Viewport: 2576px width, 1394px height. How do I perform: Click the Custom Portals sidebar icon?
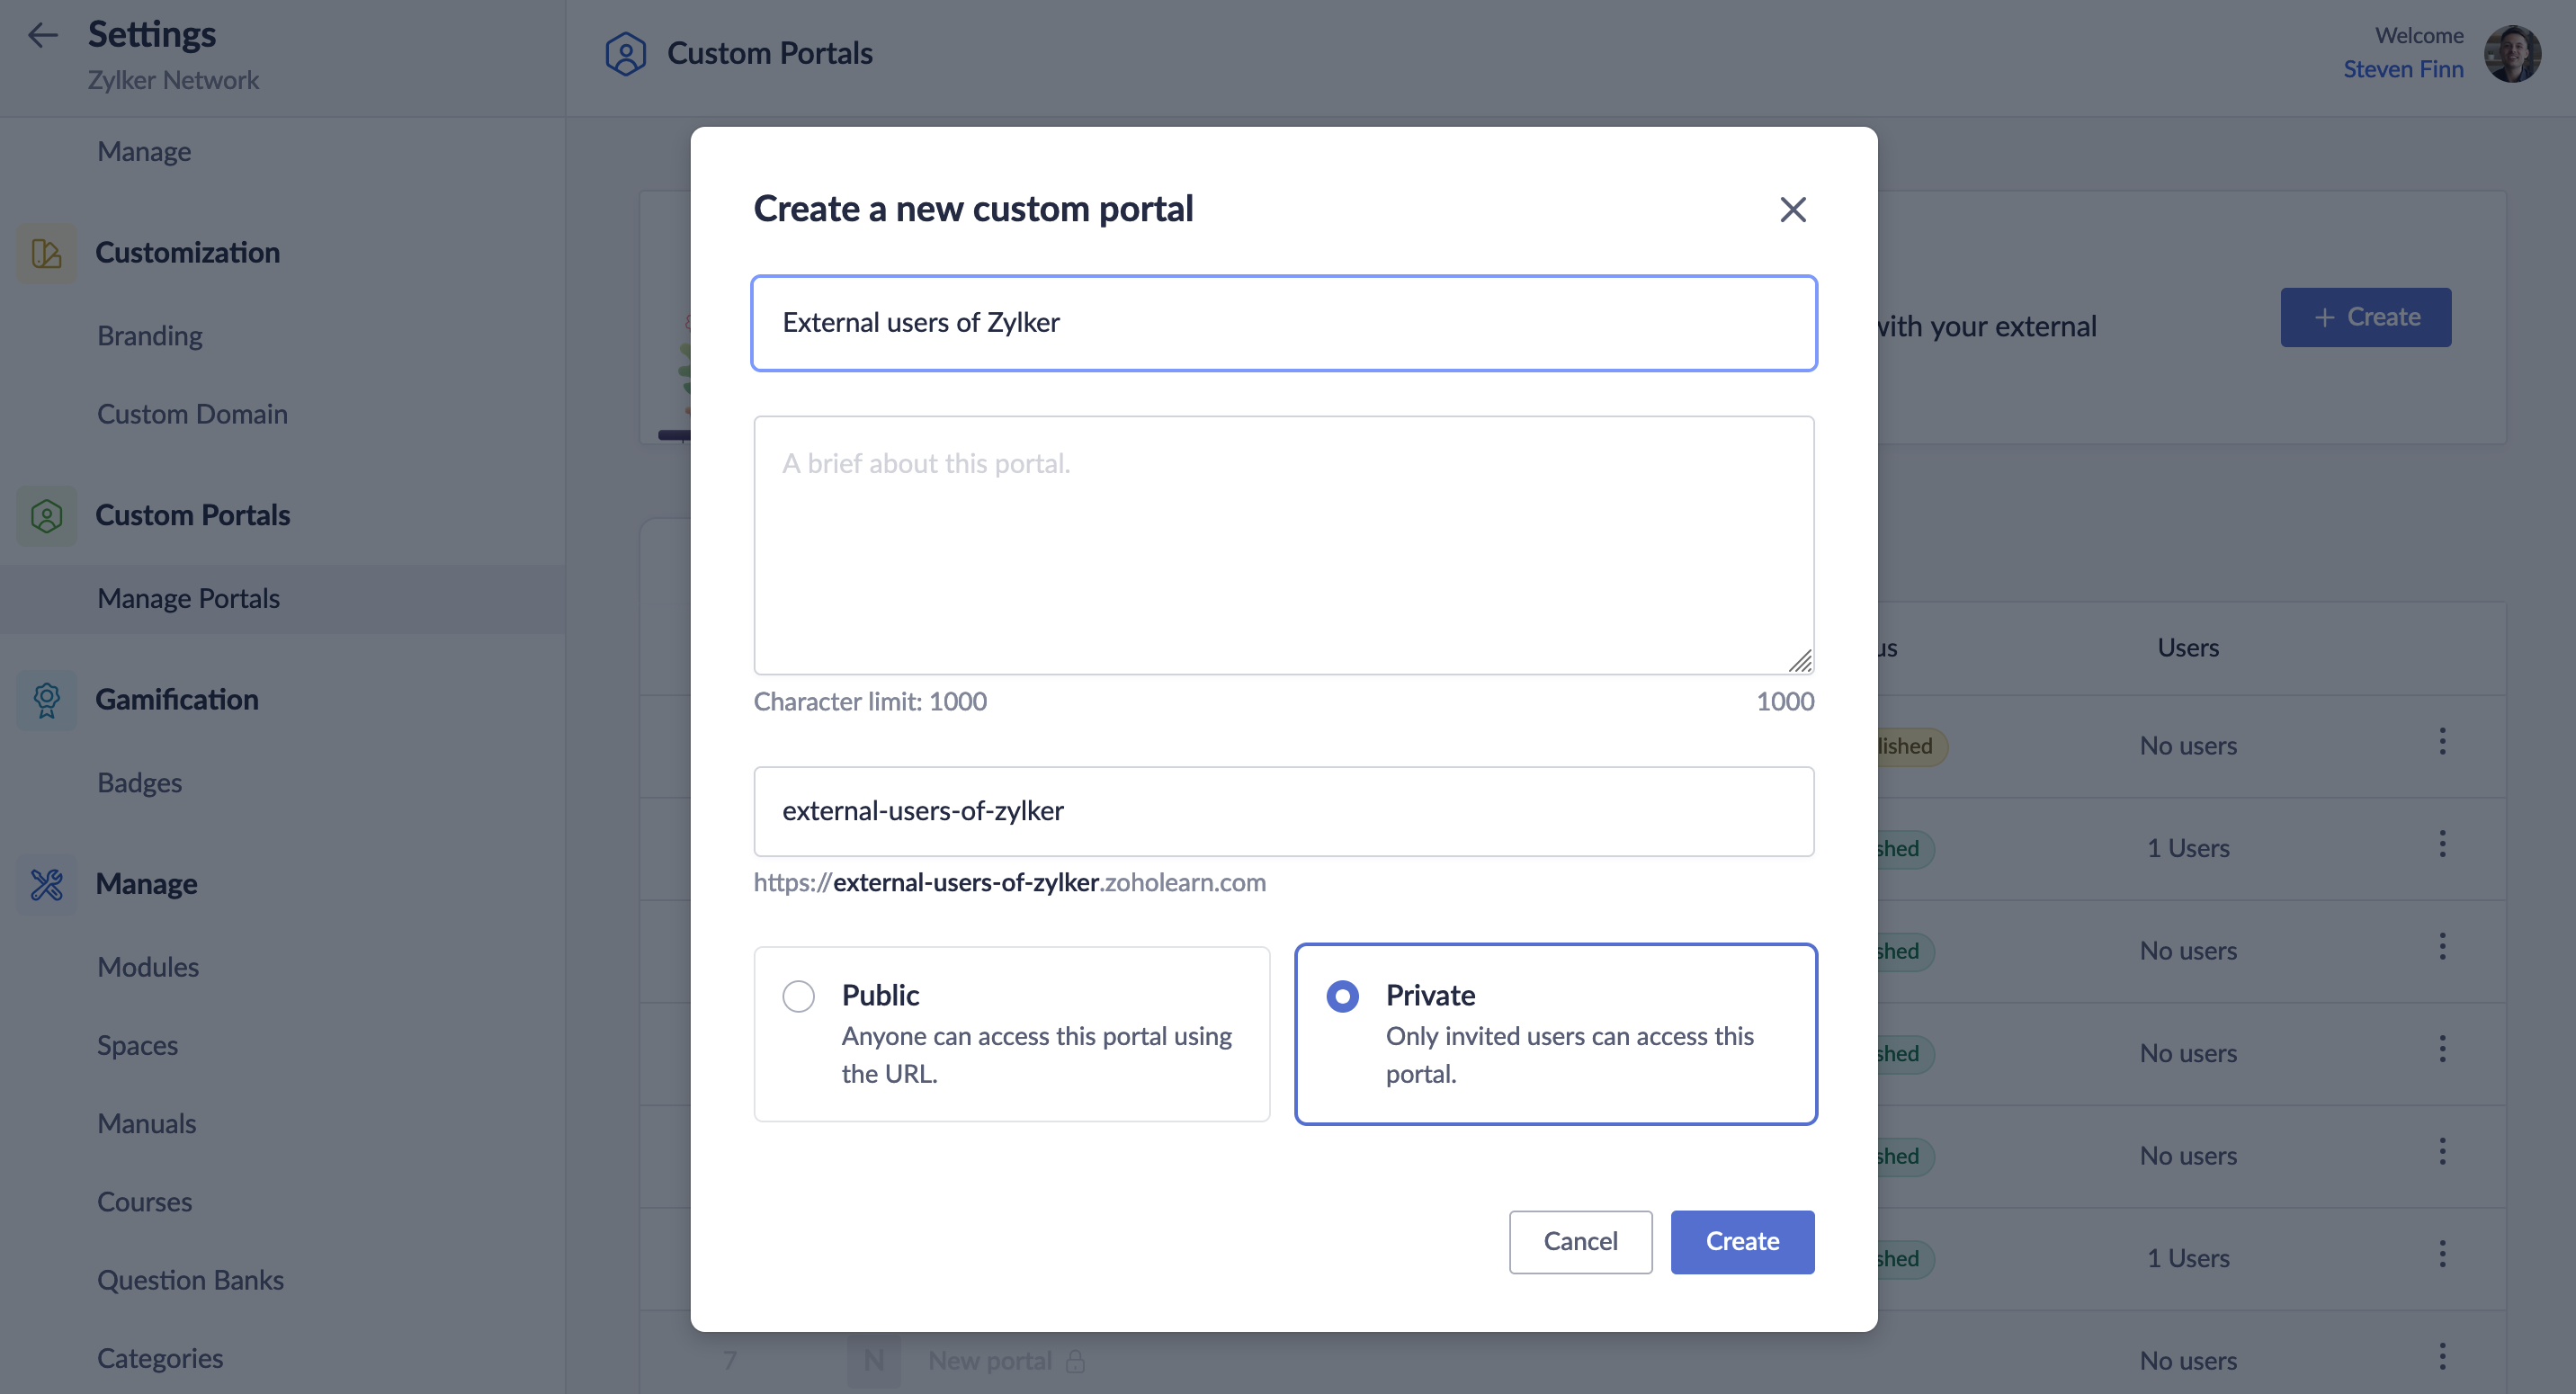46,516
